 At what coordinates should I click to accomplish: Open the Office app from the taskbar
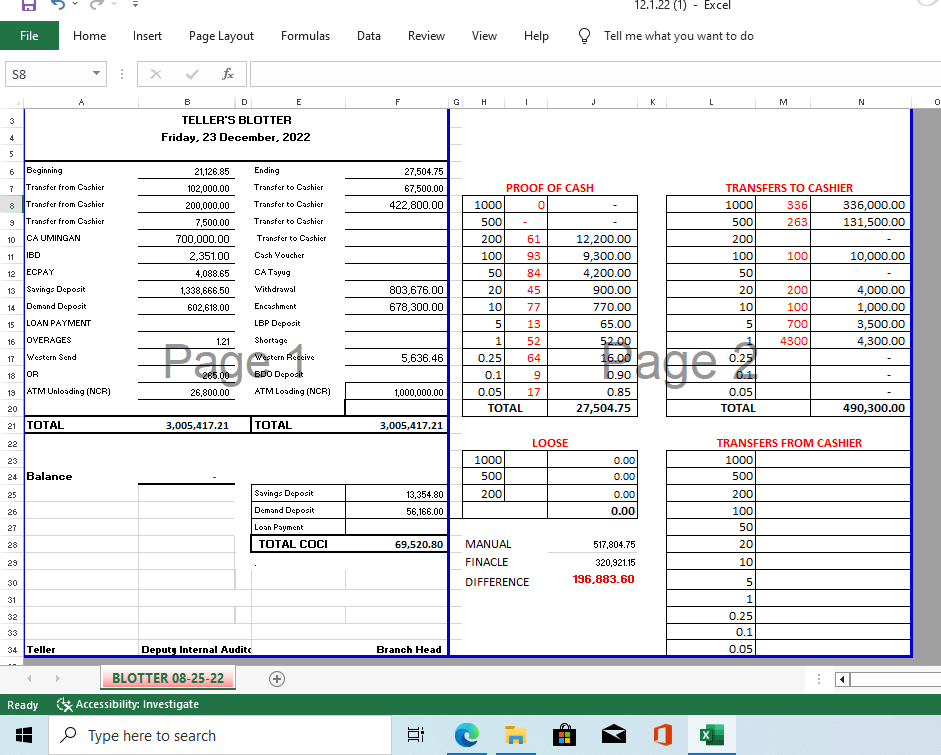tap(663, 735)
